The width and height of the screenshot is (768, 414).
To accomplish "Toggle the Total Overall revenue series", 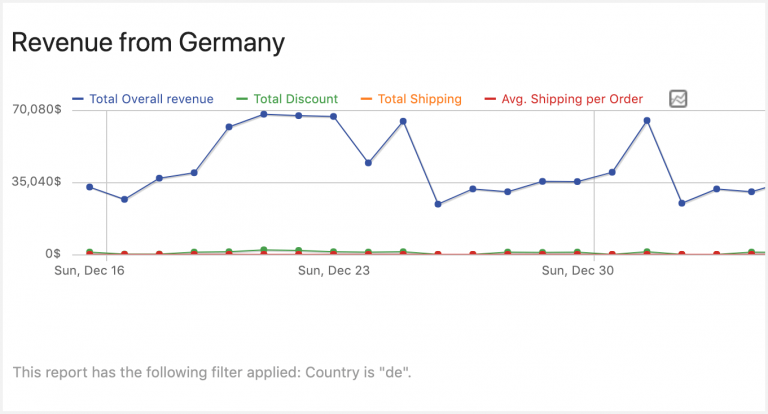I will 151,99.
